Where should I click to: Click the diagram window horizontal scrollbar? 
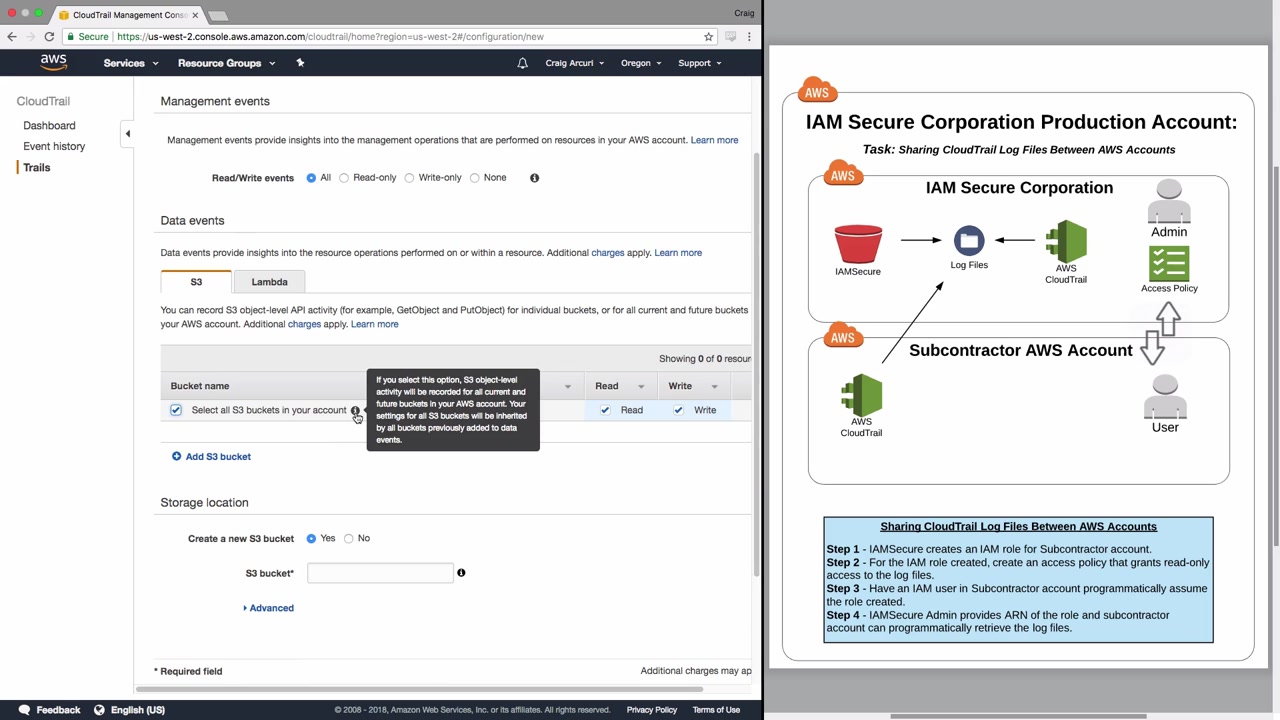coord(1018,716)
